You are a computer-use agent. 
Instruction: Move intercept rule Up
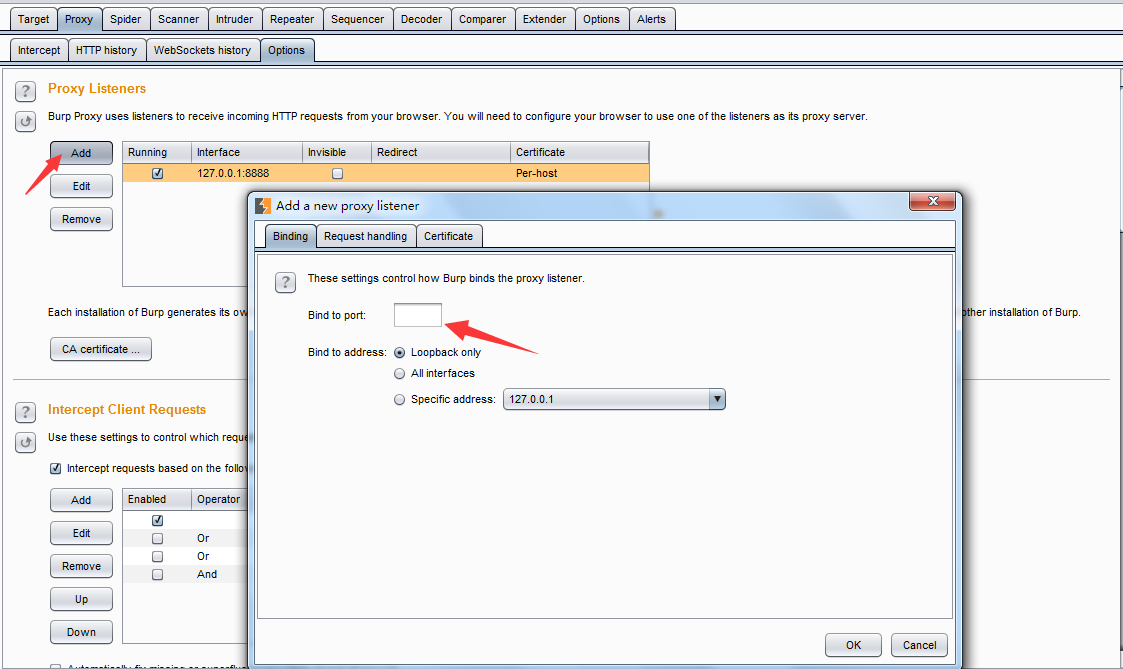click(x=81, y=599)
